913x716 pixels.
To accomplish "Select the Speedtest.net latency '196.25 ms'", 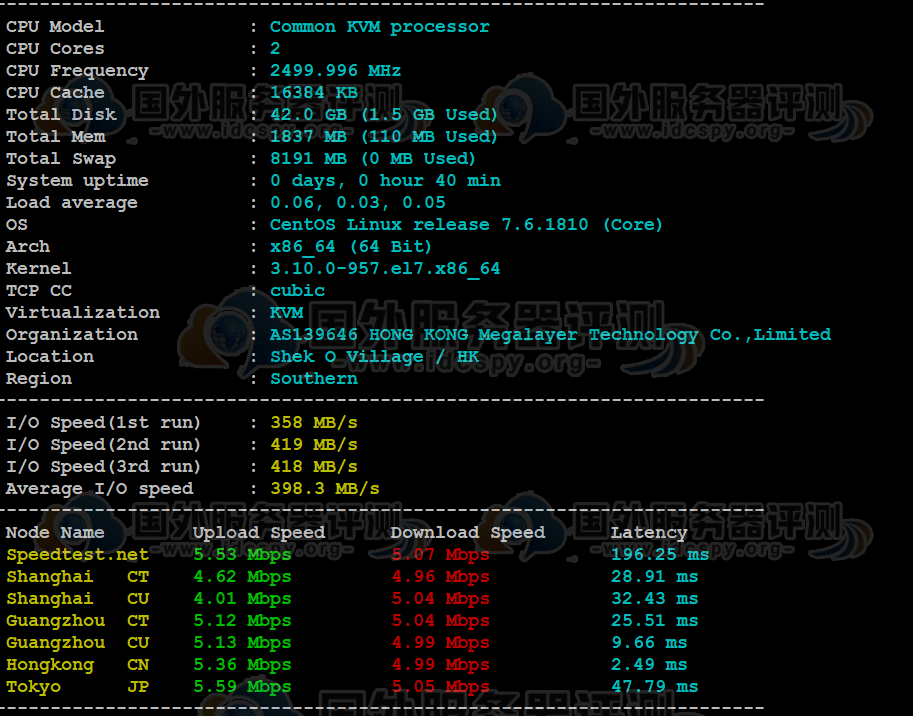I will click(x=660, y=555).
